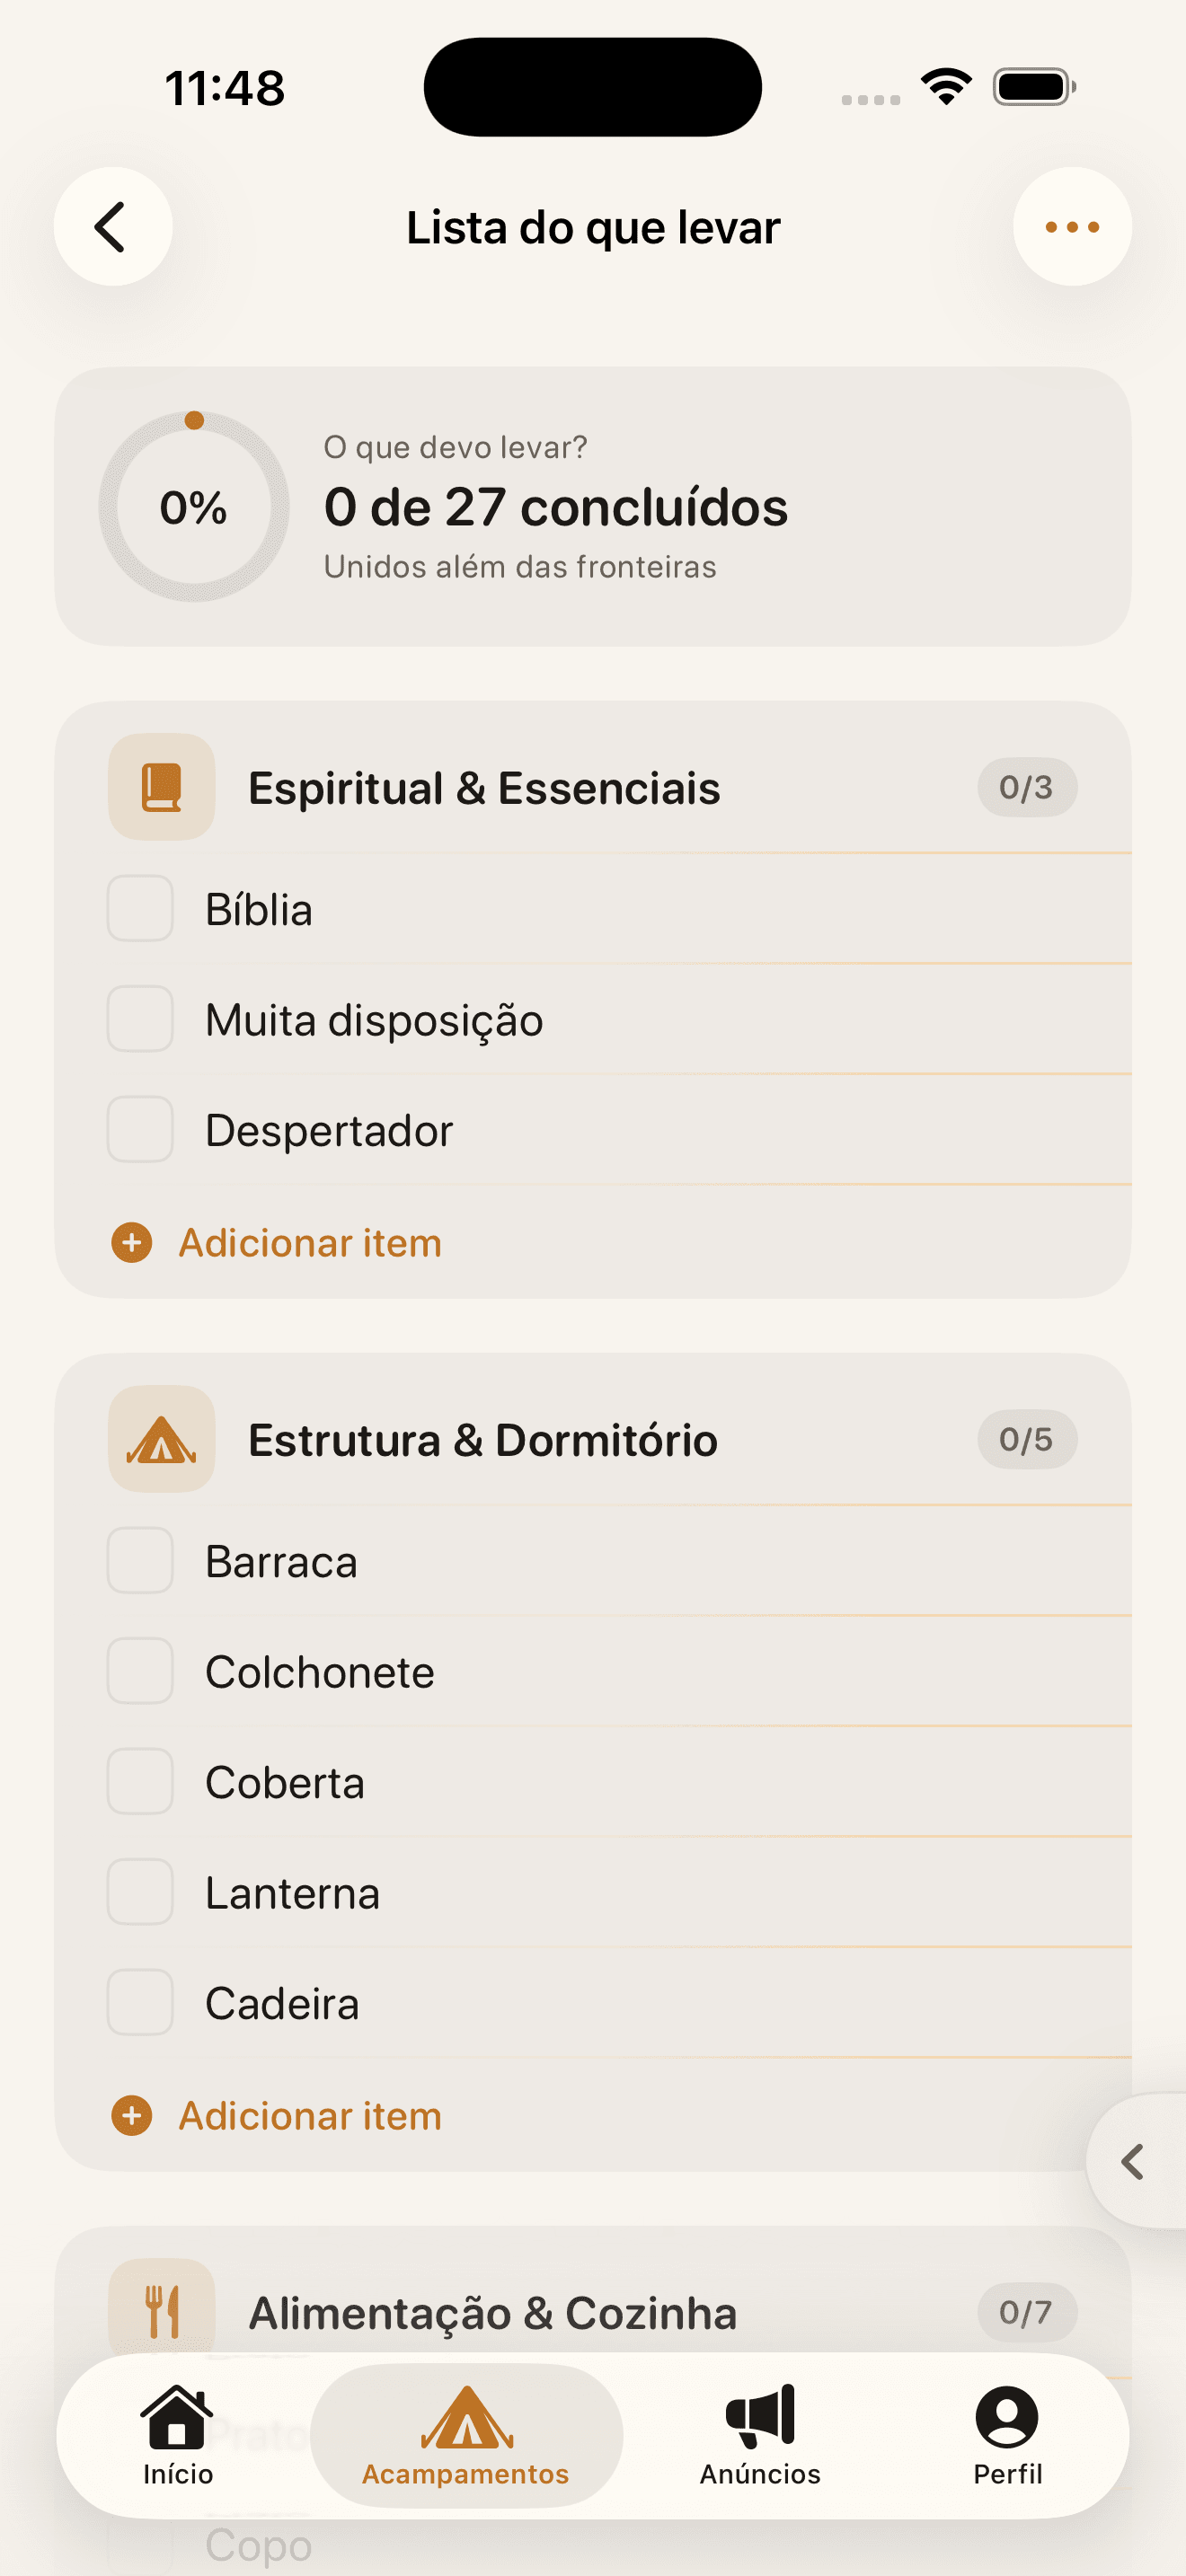
Task: Open the Perfil tab
Action: [x=1007, y=2435]
